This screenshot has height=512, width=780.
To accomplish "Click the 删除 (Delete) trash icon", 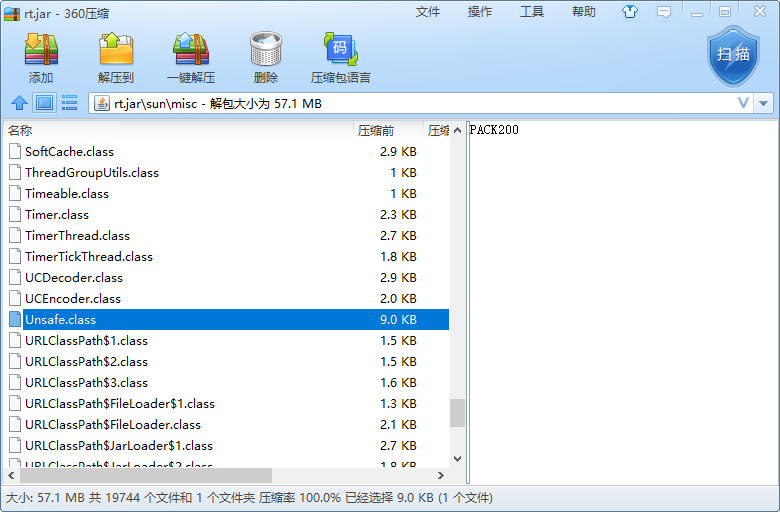I will [x=266, y=50].
